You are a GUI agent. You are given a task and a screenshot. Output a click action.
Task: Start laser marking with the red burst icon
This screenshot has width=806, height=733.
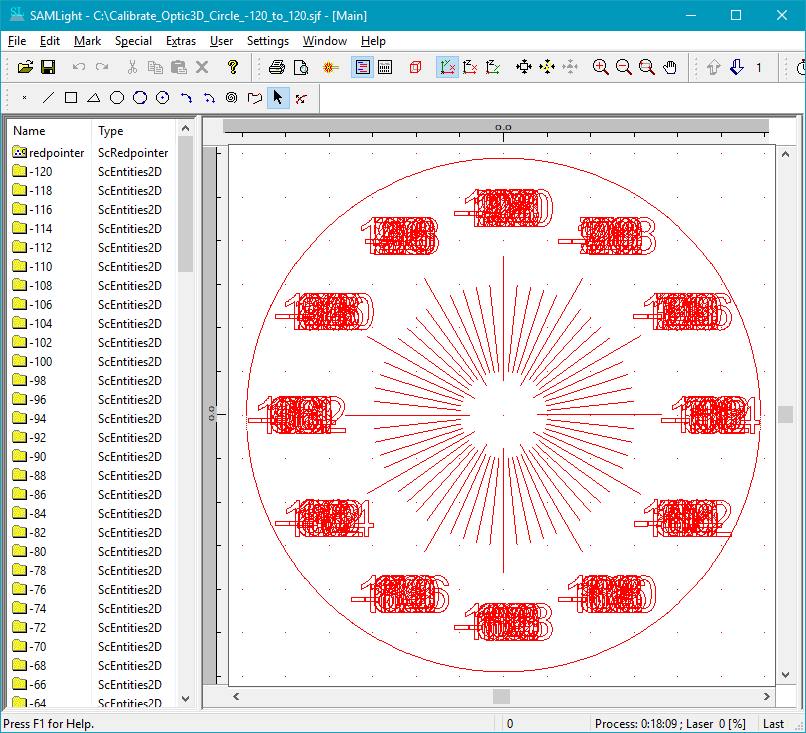coord(331,67)
